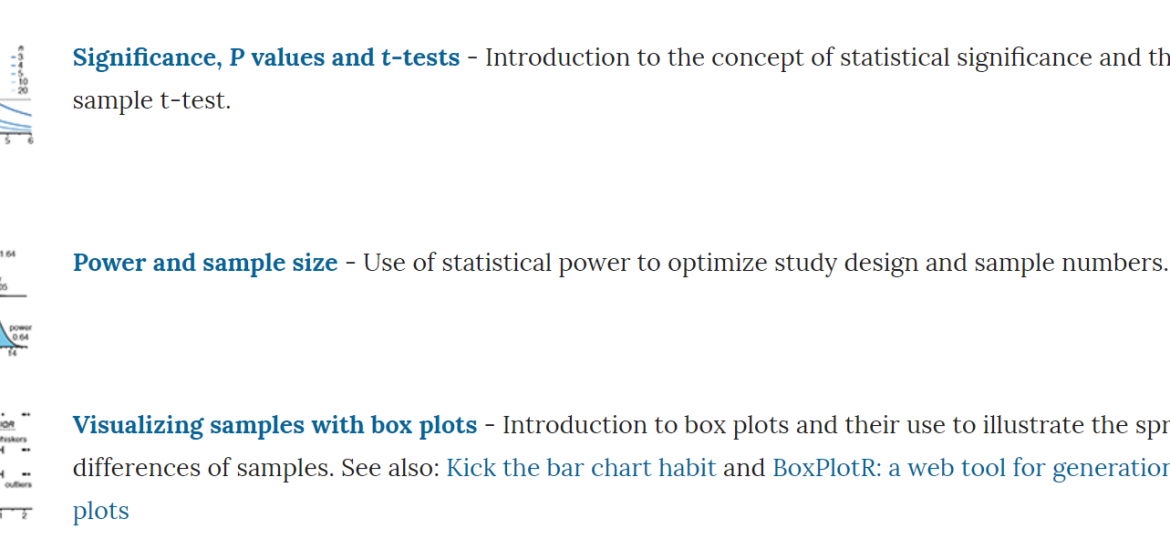Follow the "Kick the bar chart habit" link
1170x550 pixels.
coord(581,468)
